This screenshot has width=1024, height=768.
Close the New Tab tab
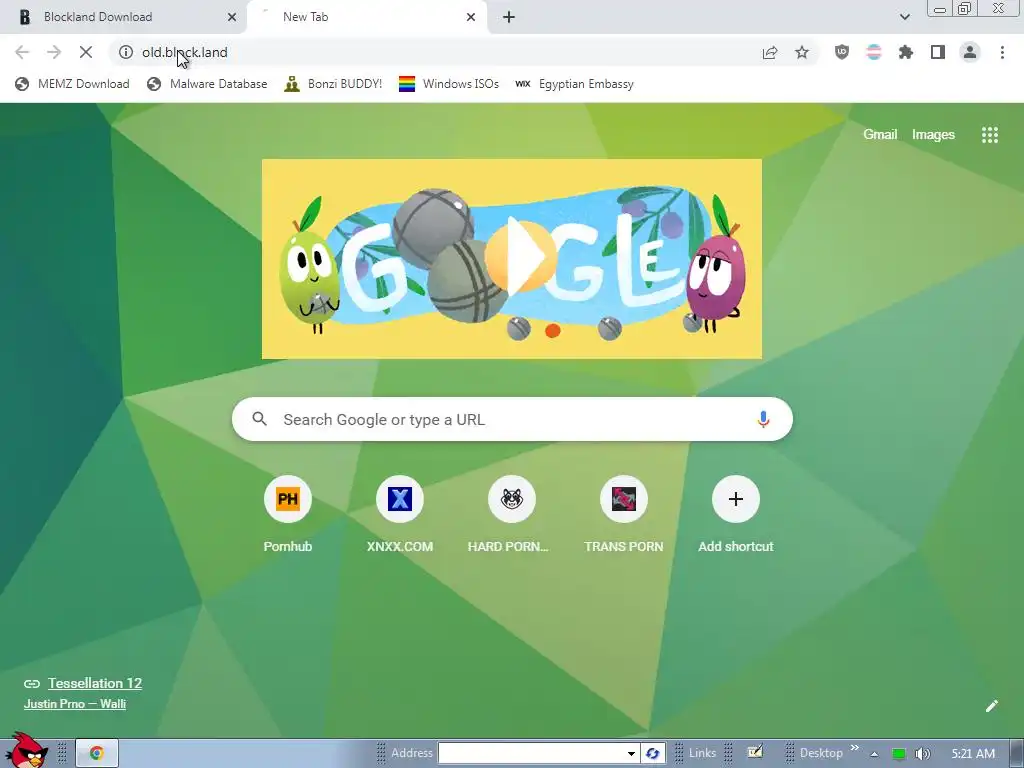click(x=471, y=17)
